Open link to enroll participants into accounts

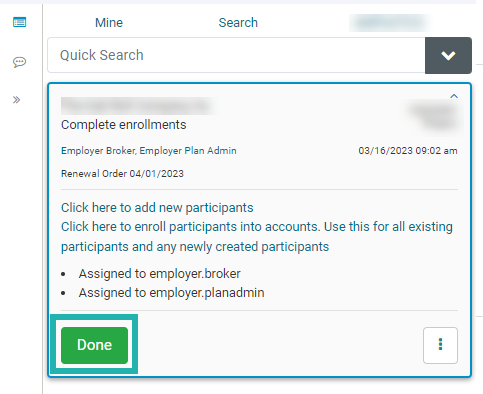[257, 237]
